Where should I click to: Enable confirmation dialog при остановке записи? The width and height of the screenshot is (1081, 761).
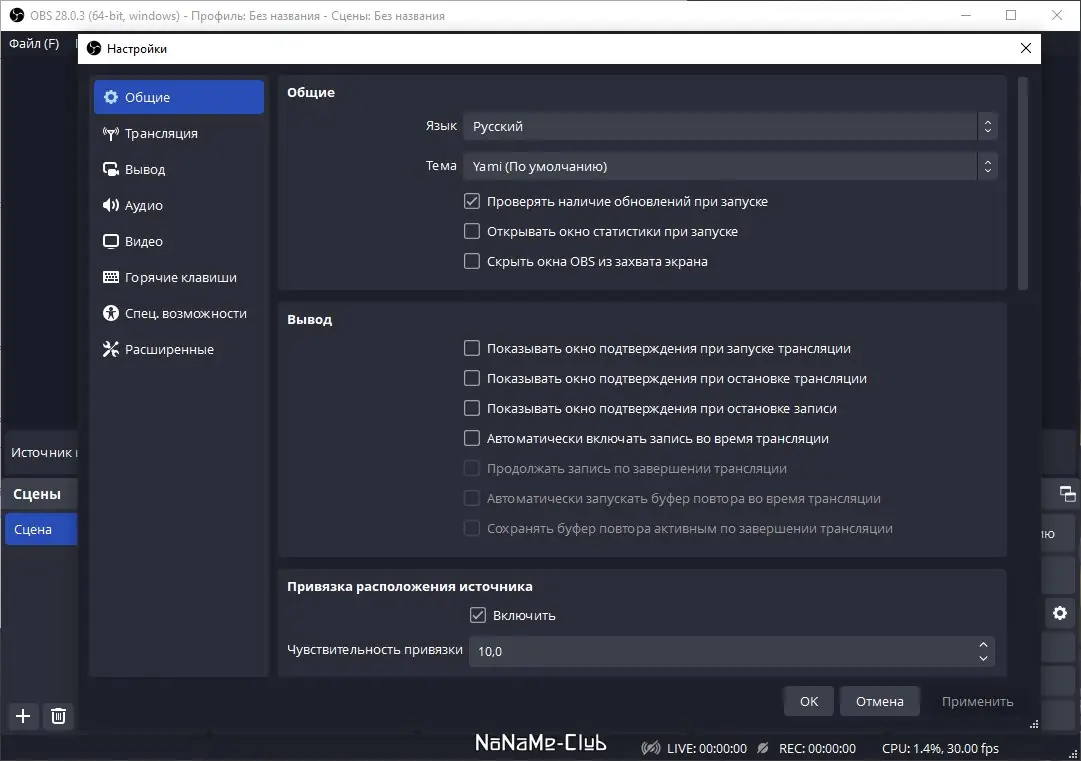(472, 408)
